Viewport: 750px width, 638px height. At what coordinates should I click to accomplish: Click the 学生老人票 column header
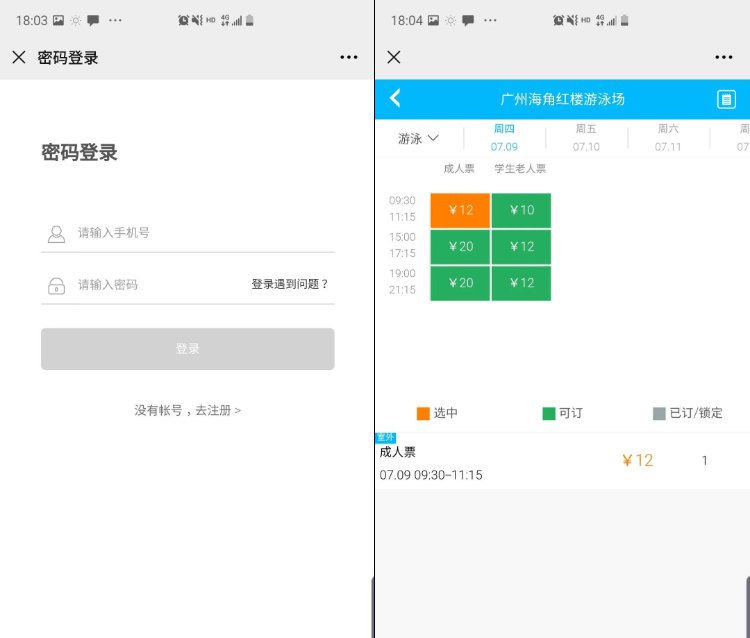point(520,168)
